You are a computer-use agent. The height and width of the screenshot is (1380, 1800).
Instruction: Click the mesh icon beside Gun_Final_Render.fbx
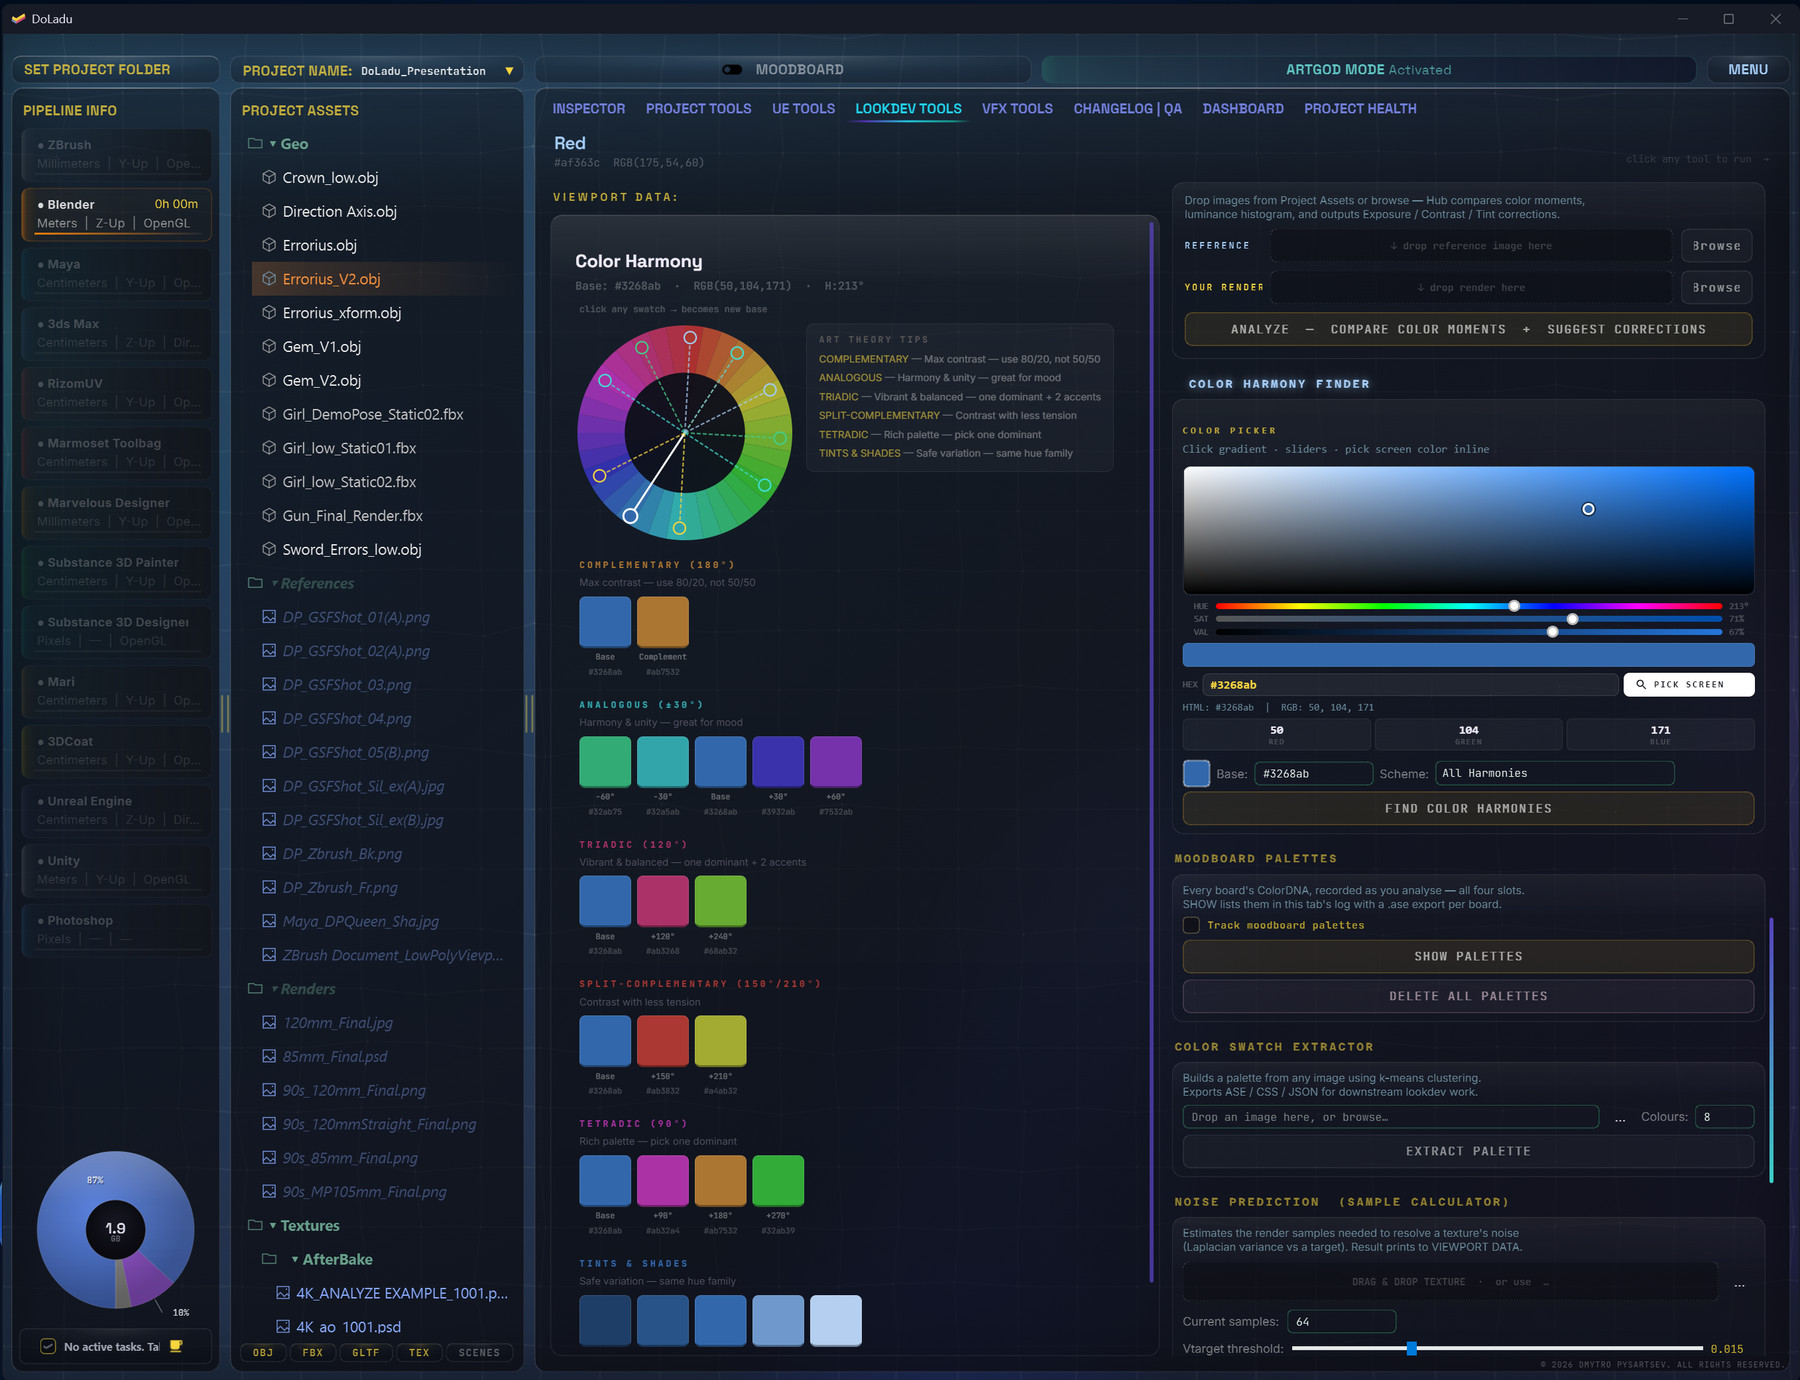(x=269, y=515)
